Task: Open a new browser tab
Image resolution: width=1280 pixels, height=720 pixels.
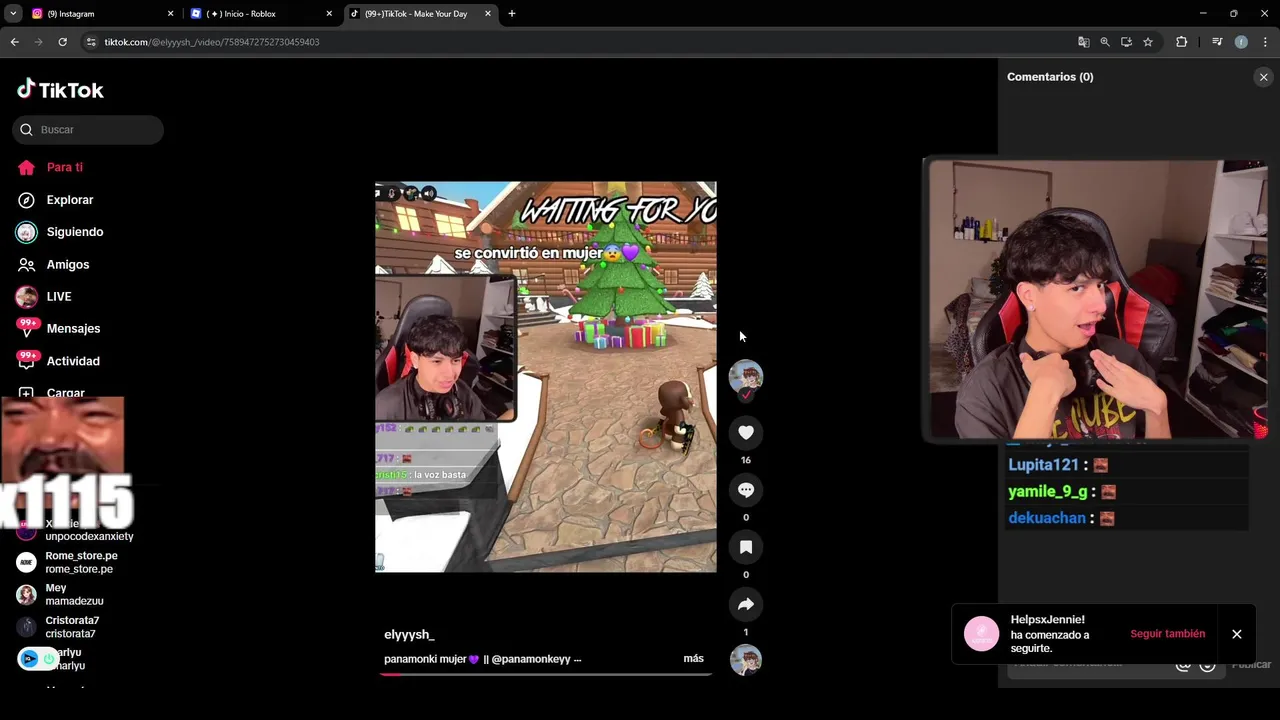Action: coord(512,14)
